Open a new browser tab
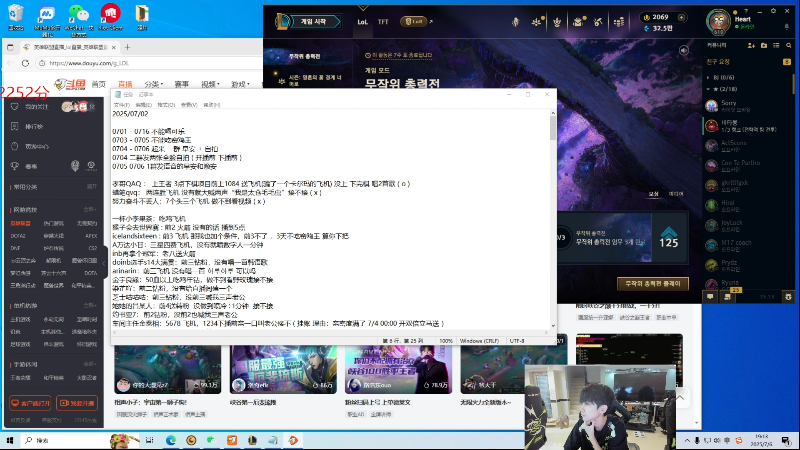 128,47
